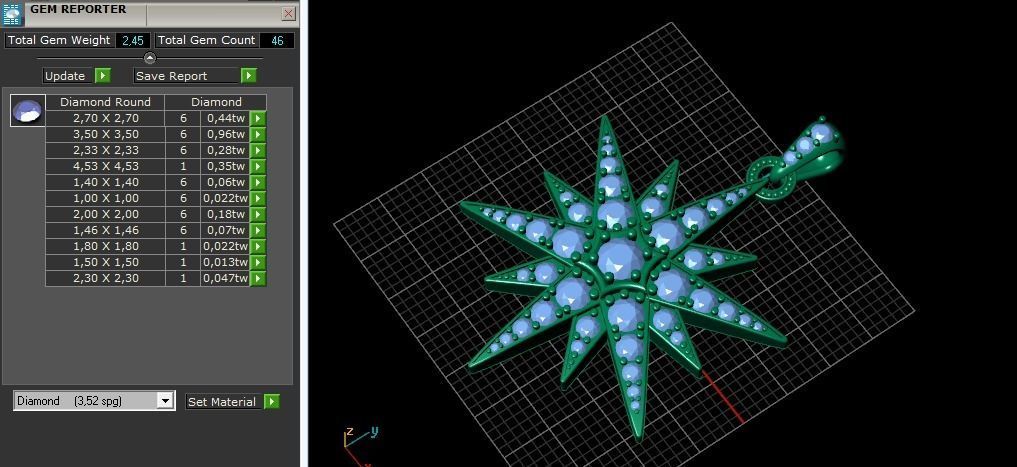Select the 3,50 X 3,50 size cell

[105, 134]
